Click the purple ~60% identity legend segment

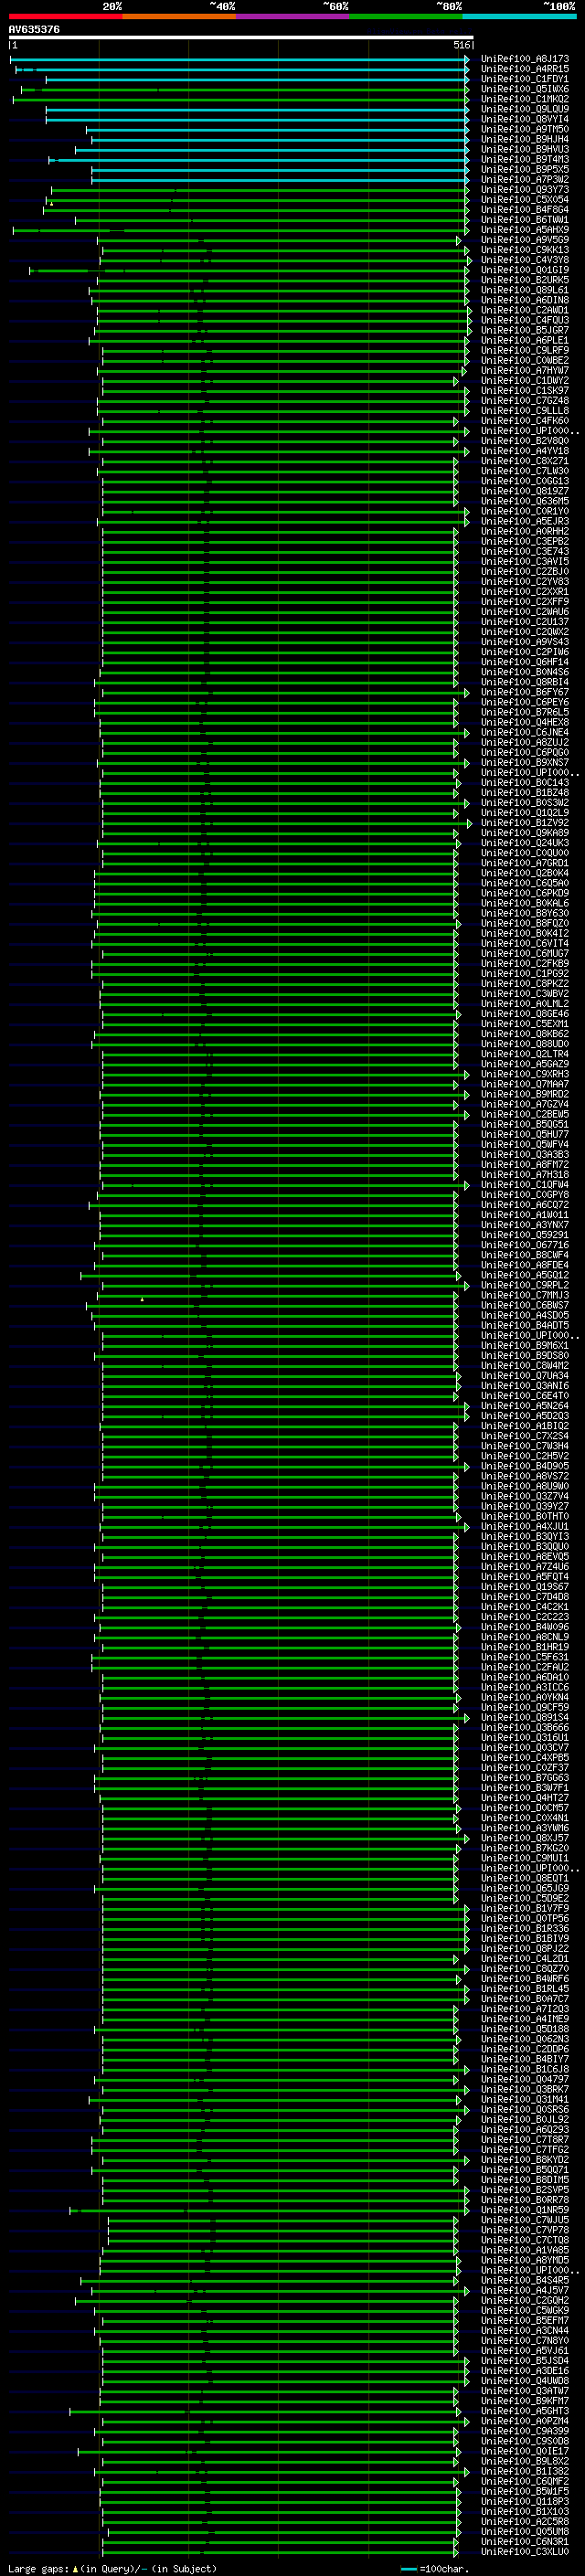292,16
